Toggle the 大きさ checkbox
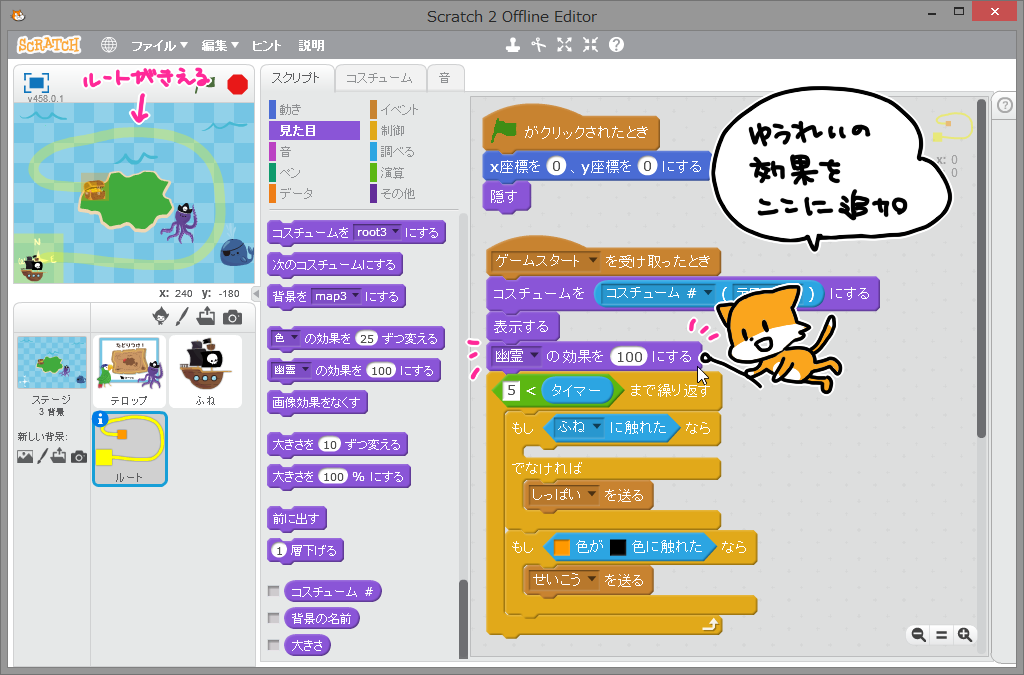 click(274, 645)
